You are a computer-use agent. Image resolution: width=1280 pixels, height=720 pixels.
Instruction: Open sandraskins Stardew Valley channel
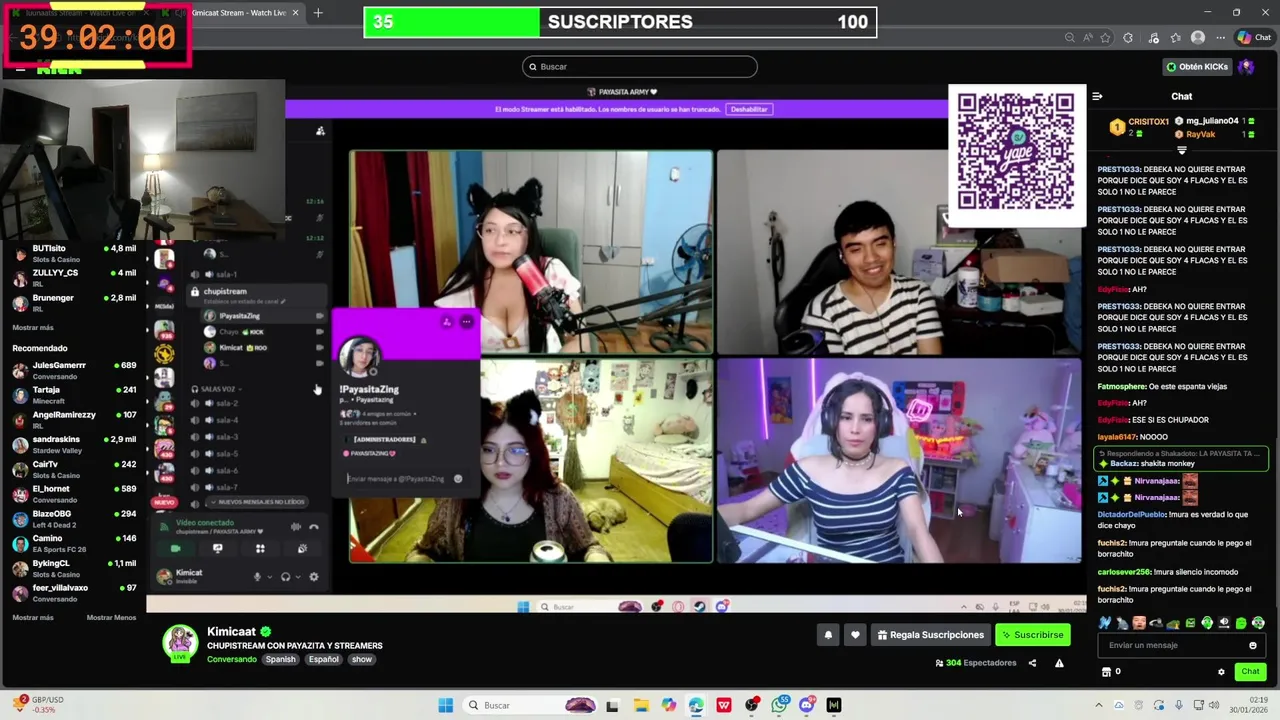coord(74,445)
